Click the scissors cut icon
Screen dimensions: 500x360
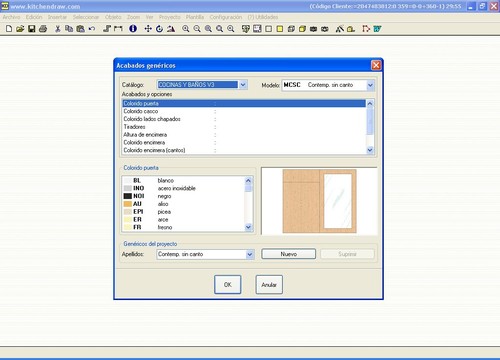pyautogui.click(x=58, y=29)
